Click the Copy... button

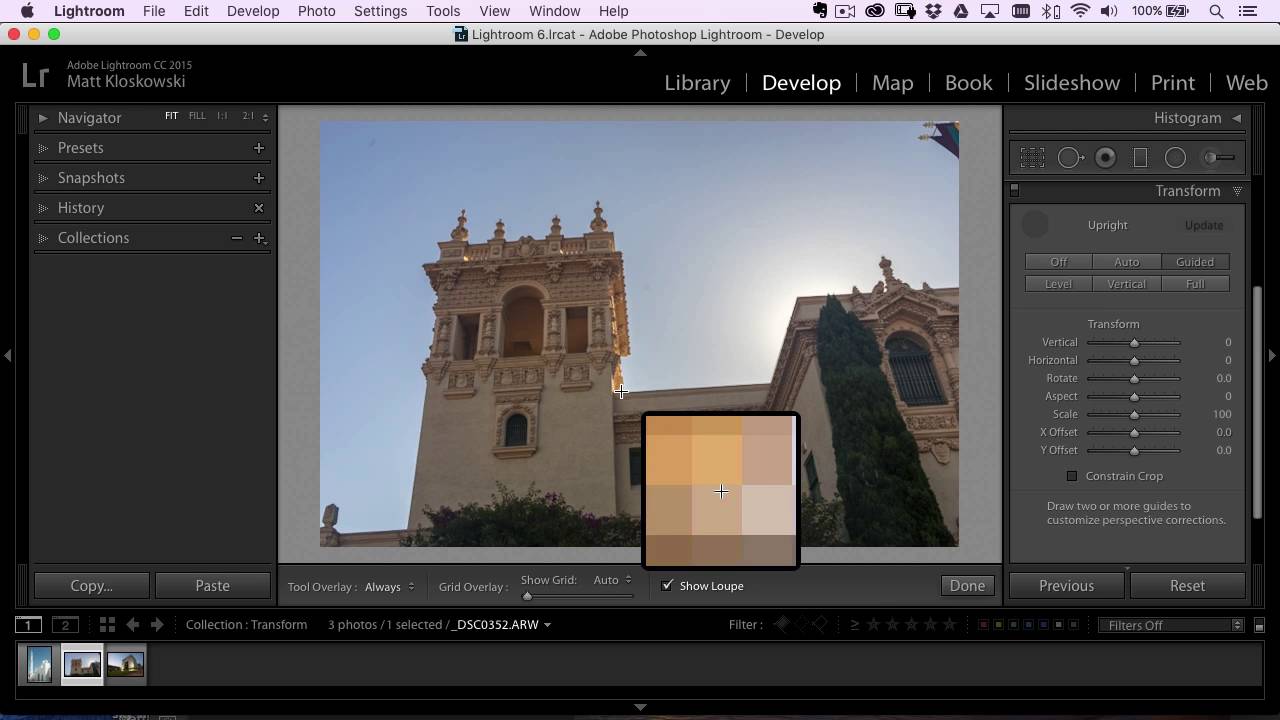point(92,586)
